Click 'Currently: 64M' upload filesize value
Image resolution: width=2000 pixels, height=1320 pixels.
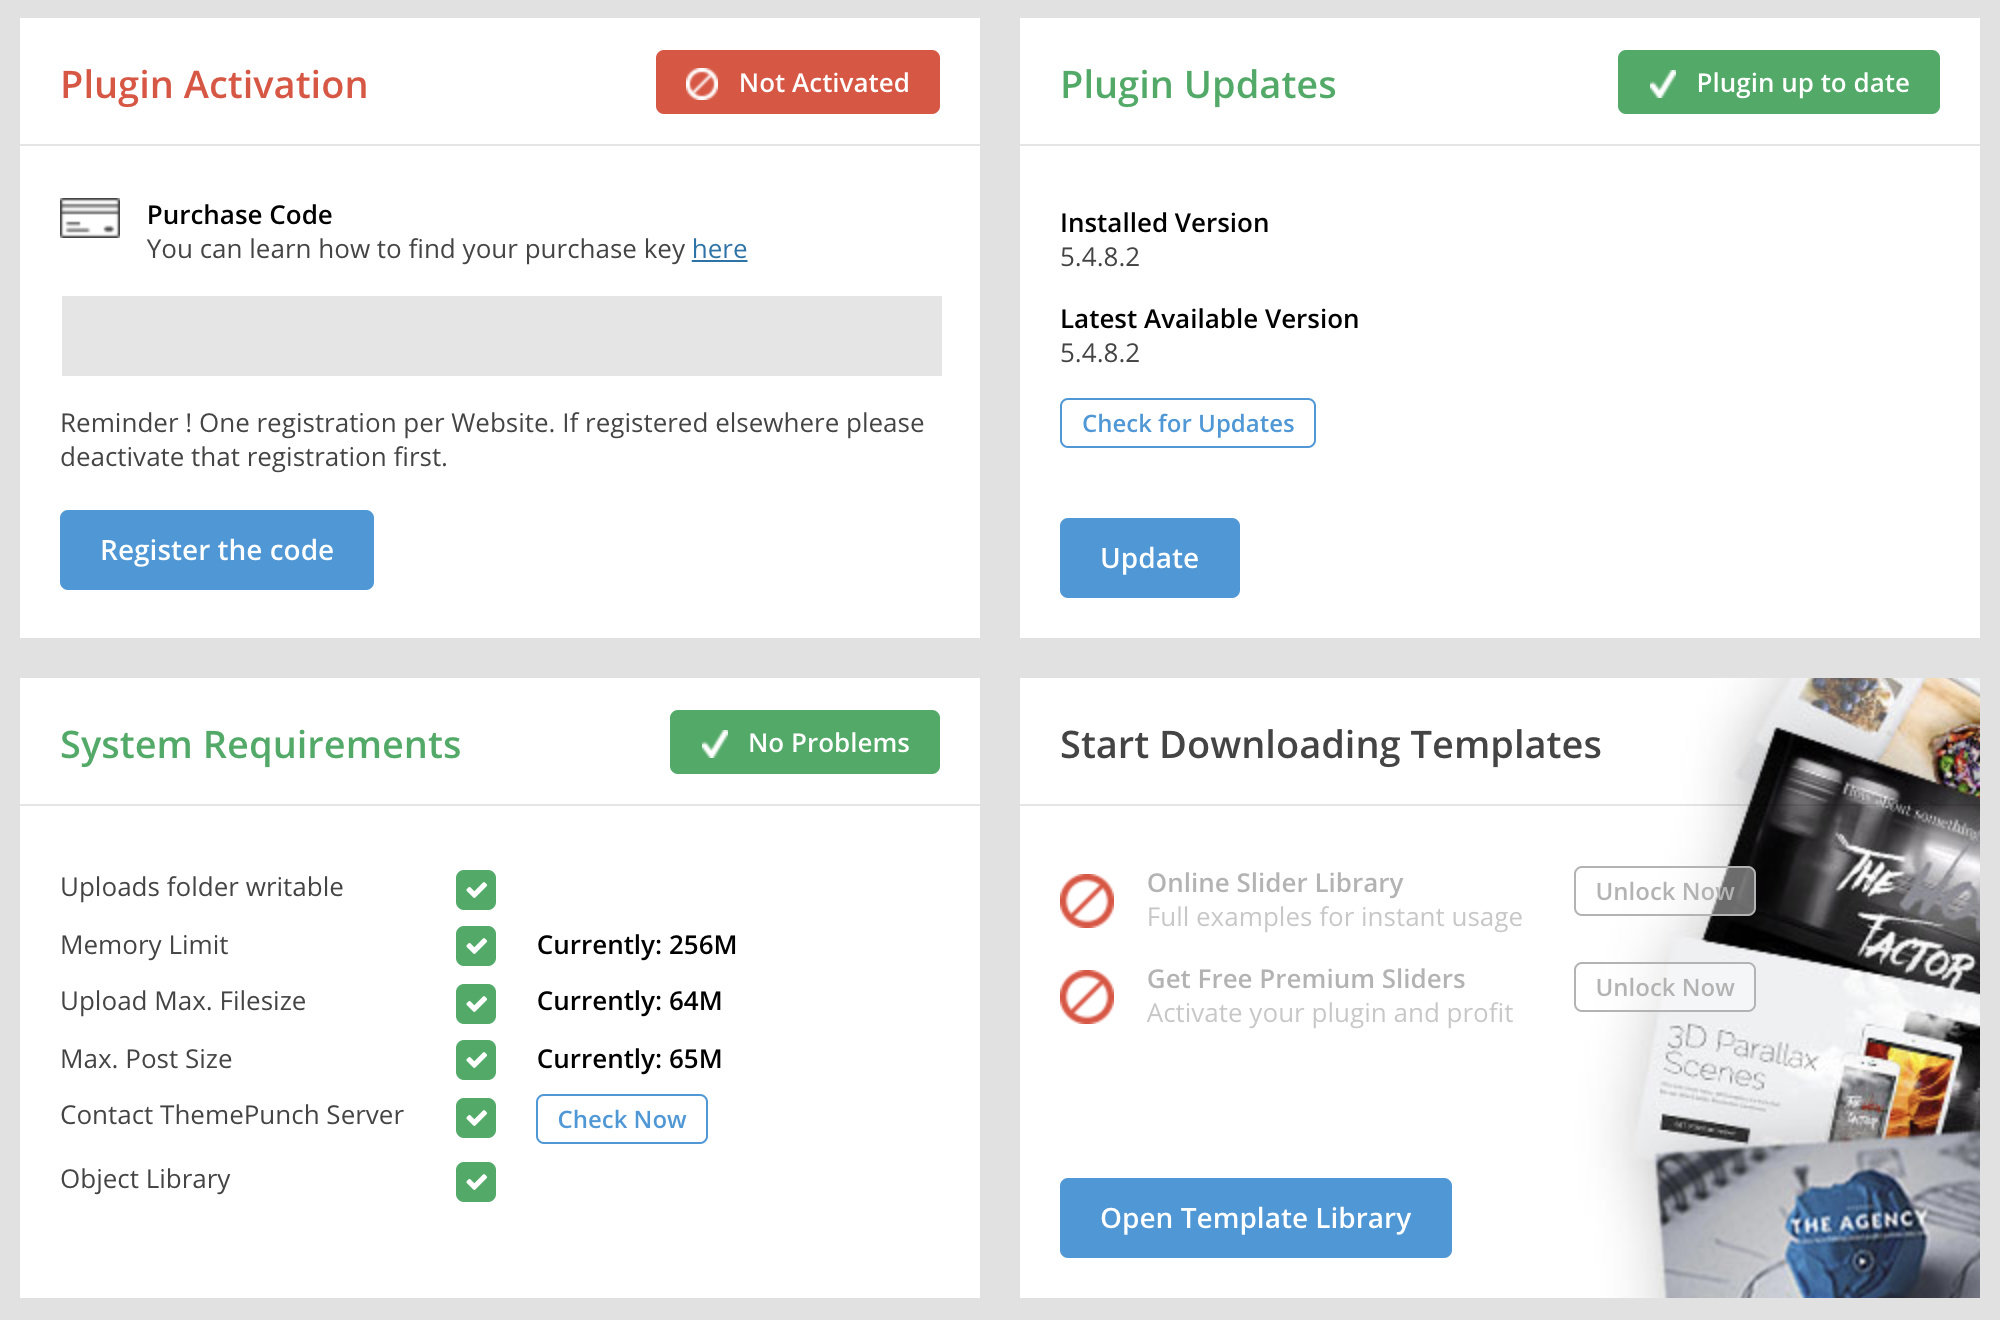point(629,1001)
